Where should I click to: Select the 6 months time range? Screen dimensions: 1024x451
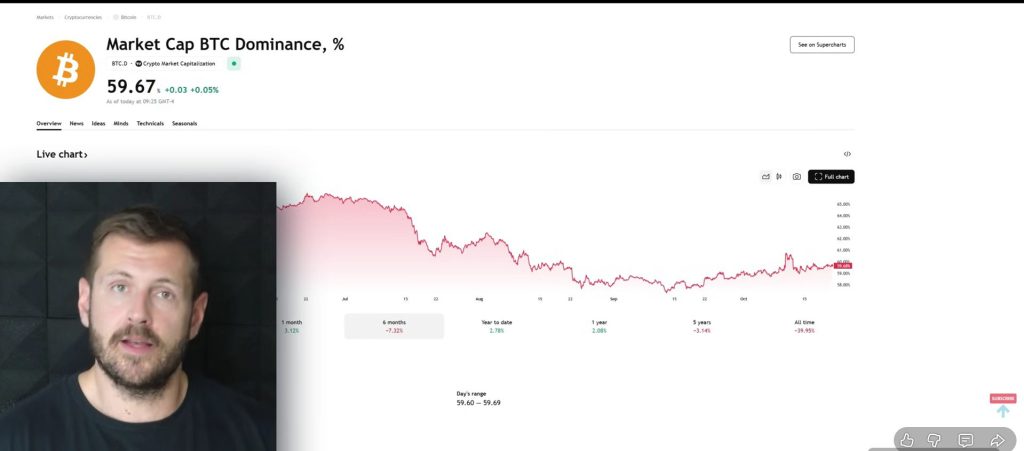(x=394, y=326)
